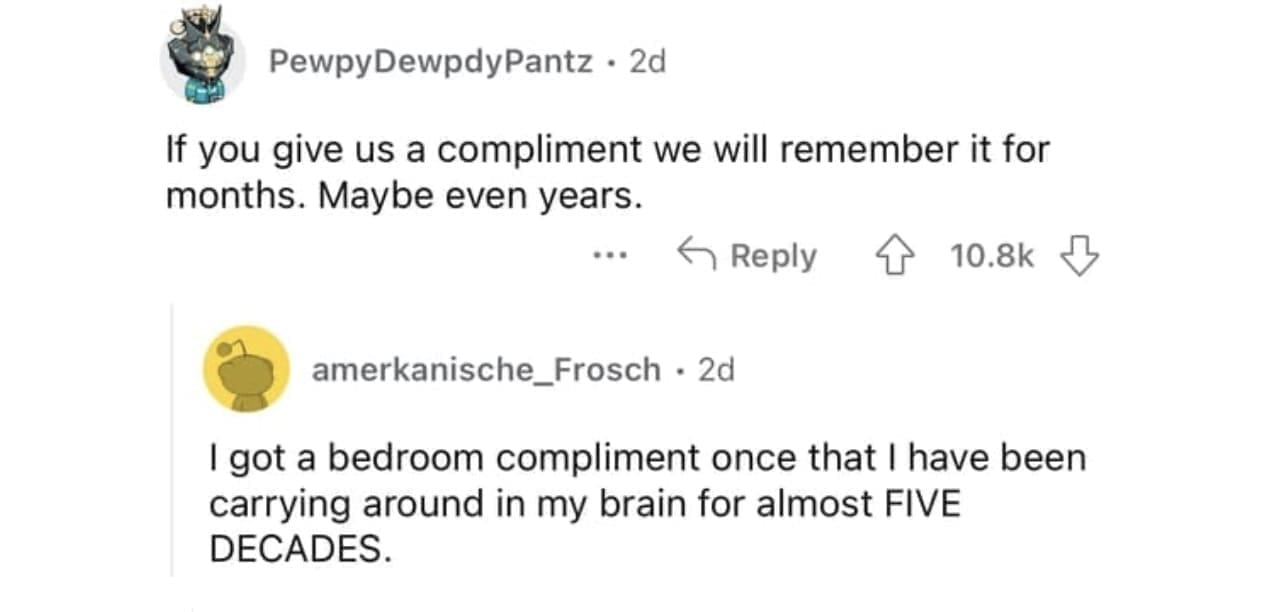1286x612 pixels.
Task: Click amerkanische_Frosch's yellow Snoo avatar
Action: pyautogui.click(x=246, y=369)
